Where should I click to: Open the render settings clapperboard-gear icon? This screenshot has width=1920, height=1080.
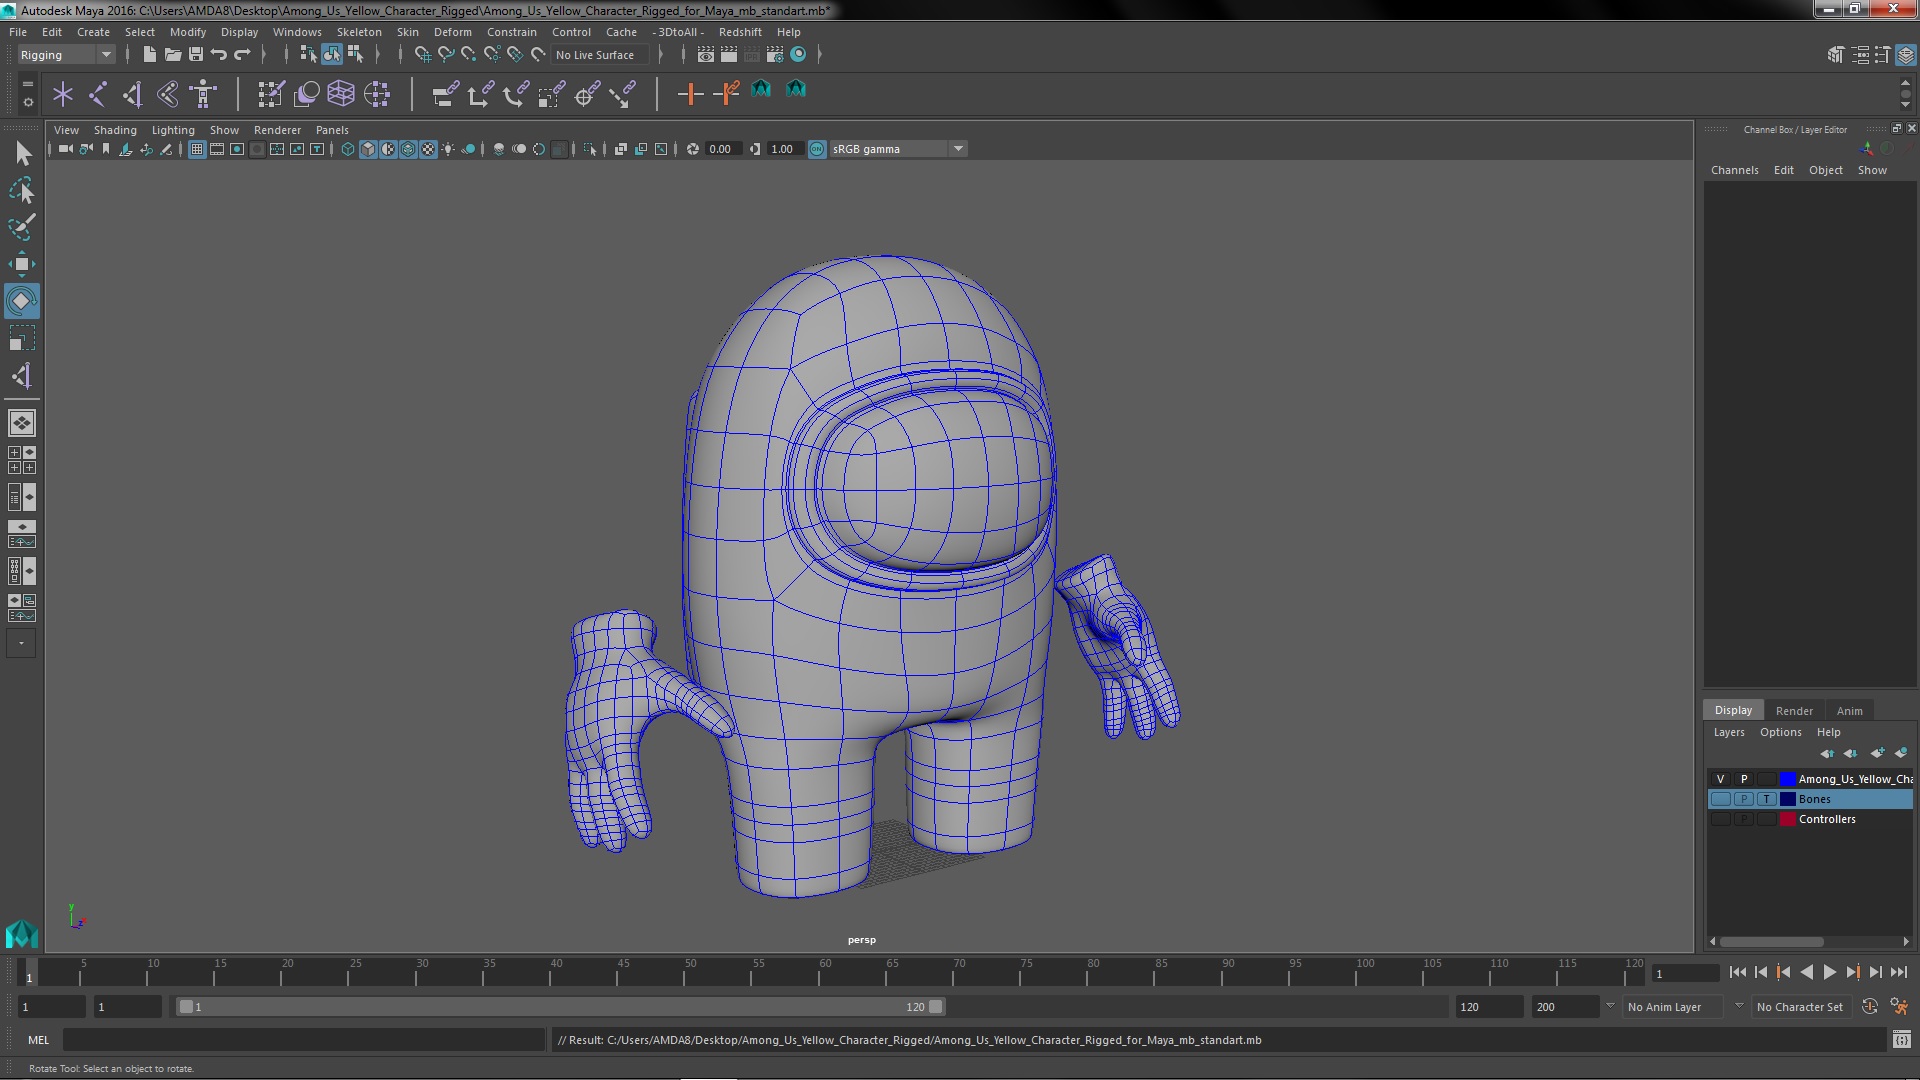coord(775,55)
